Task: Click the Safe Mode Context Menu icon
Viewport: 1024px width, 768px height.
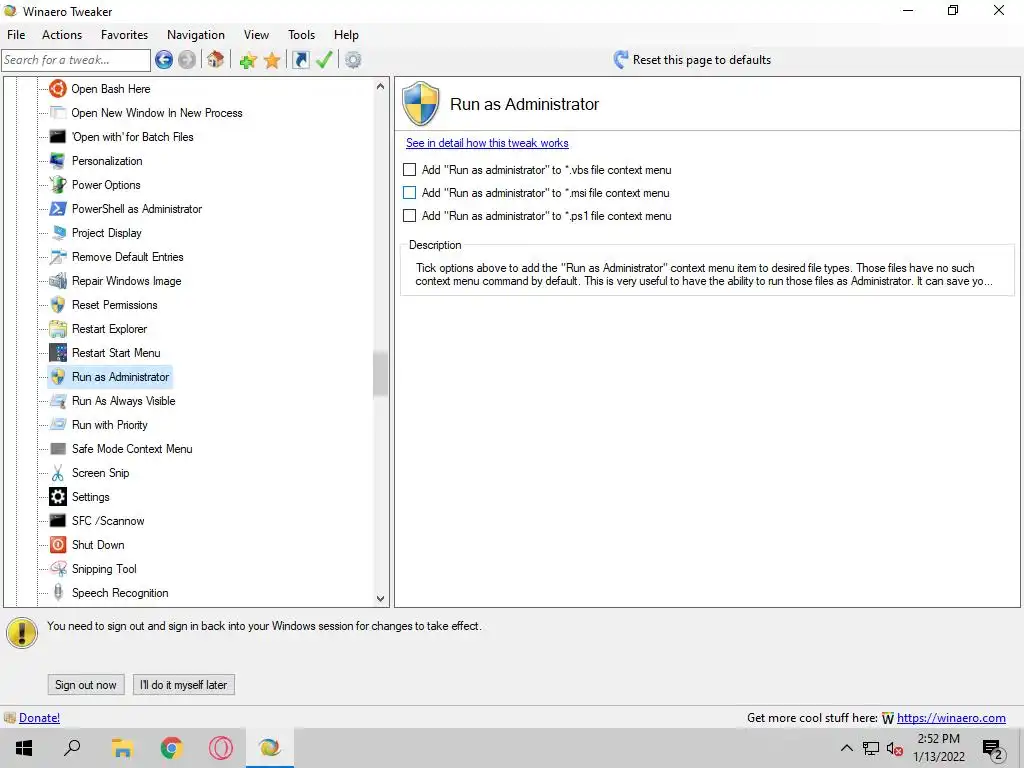Action: [57, 449]
